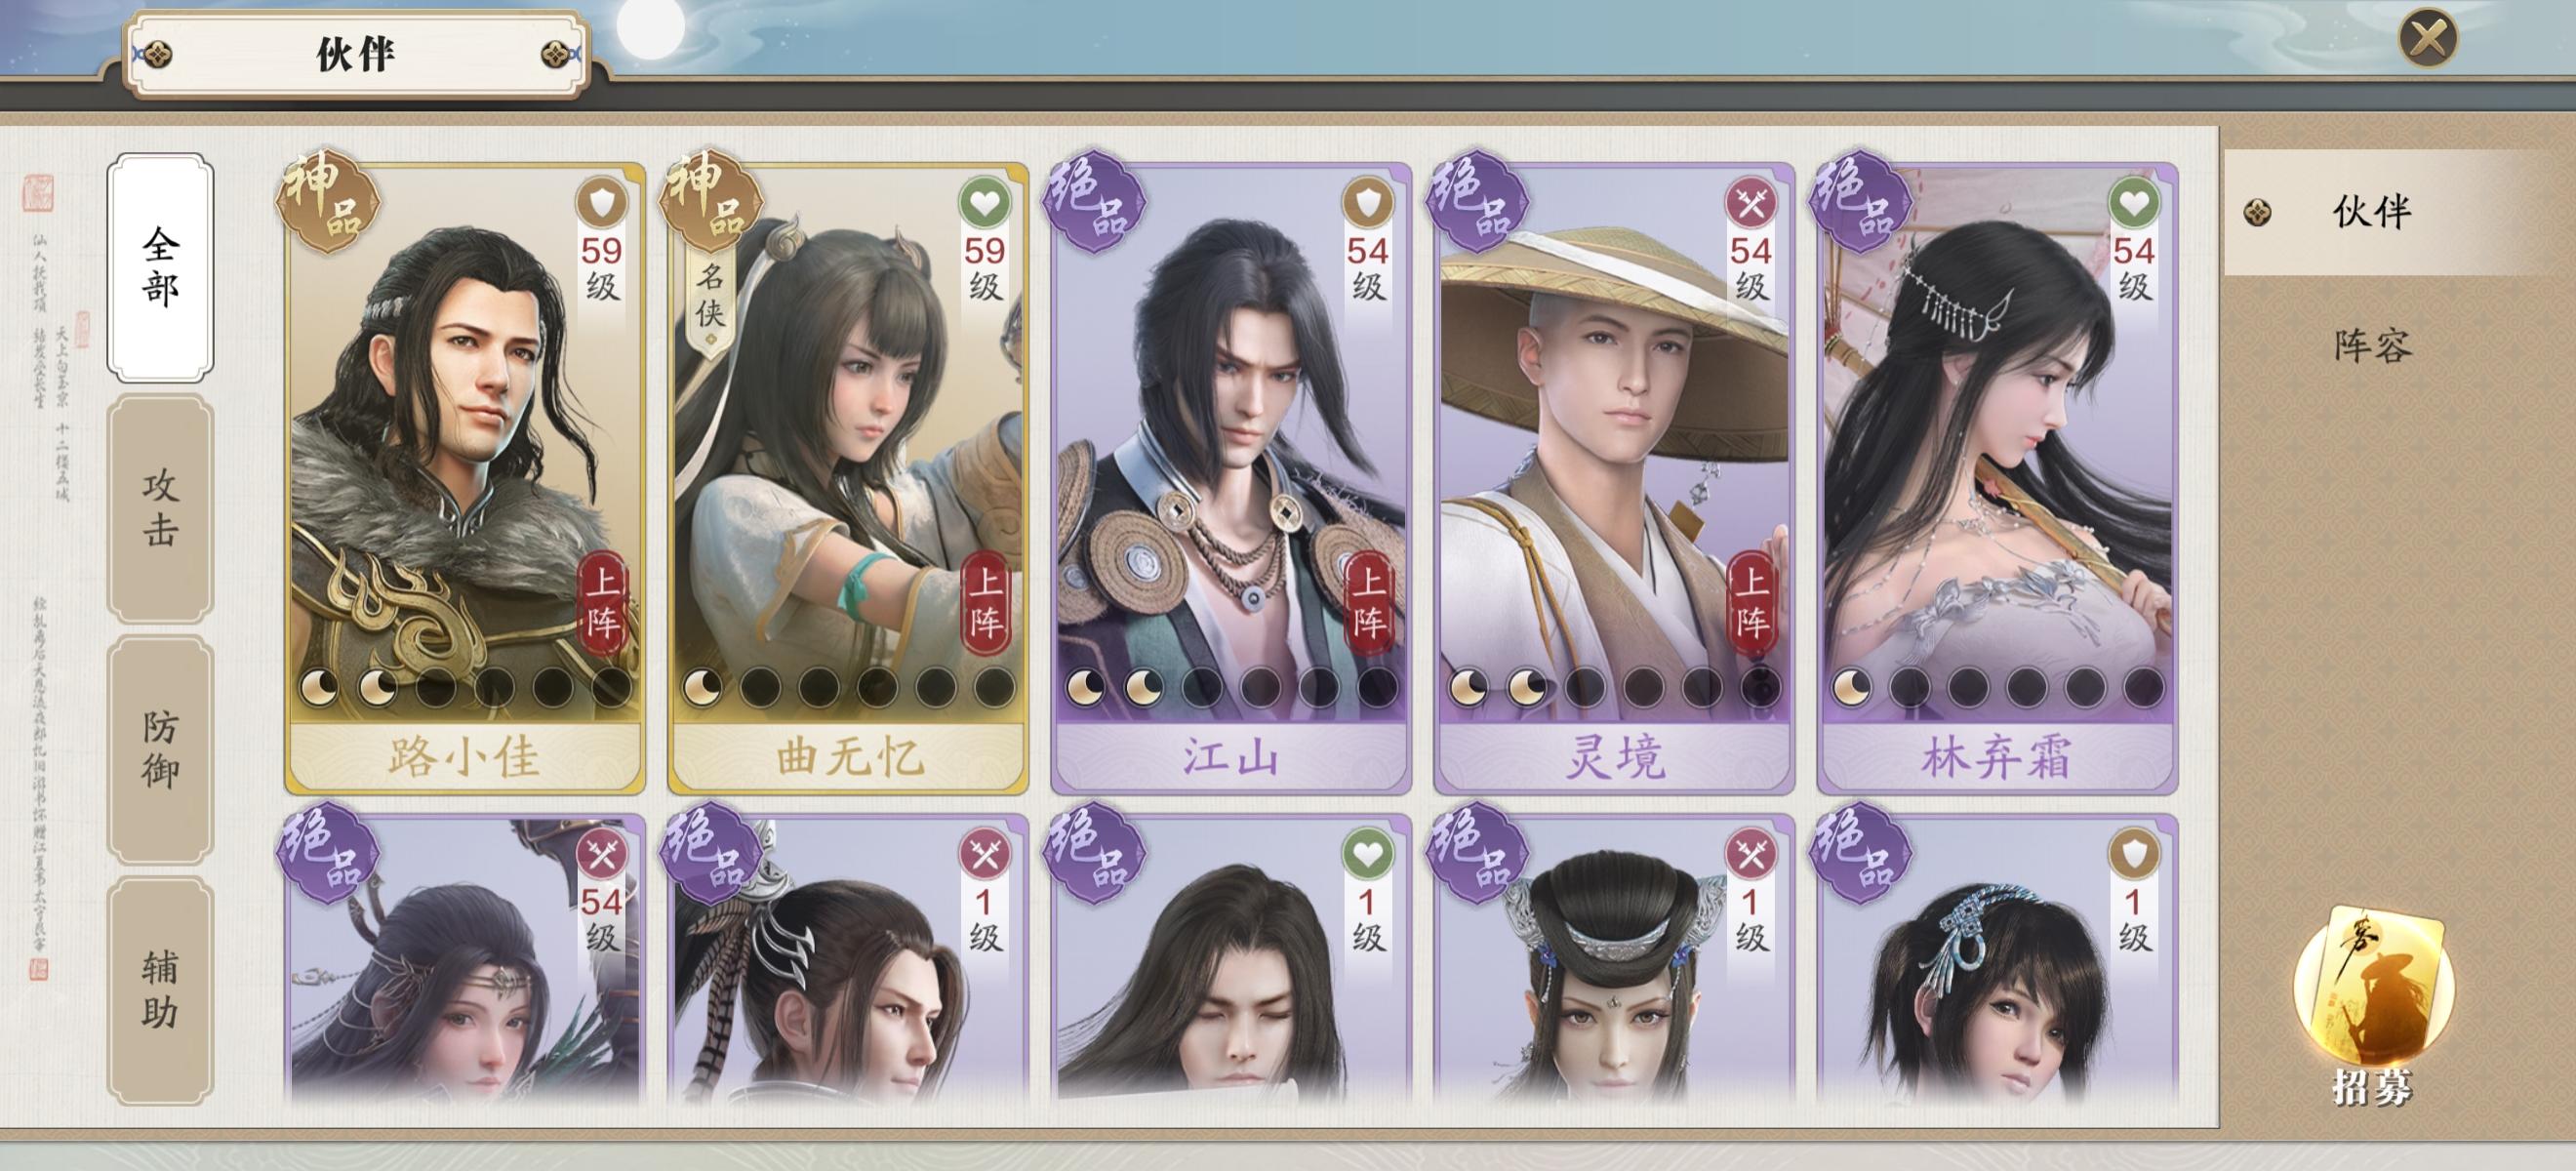Click the 上阵 tag on 灵境 card
2576x1171 pixels.
click(x=1751, y=601)
